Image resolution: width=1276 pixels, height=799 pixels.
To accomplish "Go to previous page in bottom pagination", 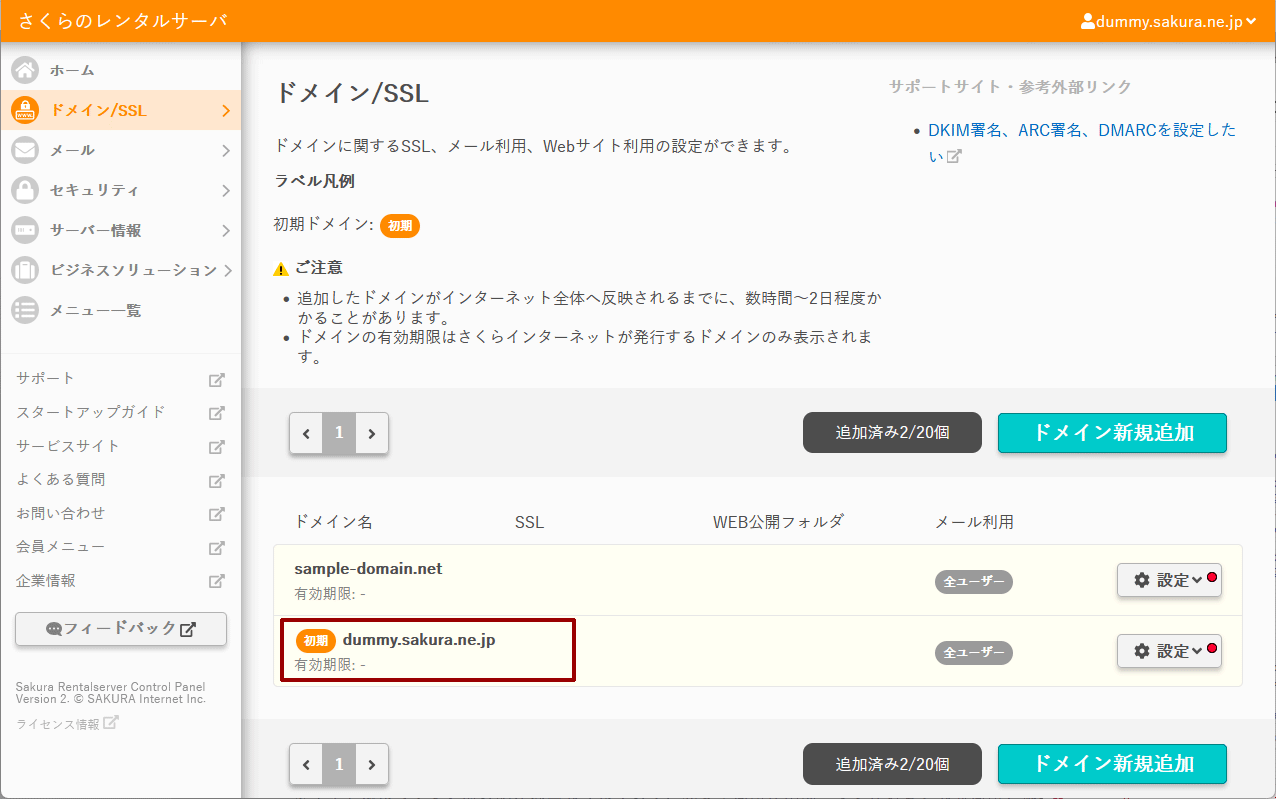I will tap(306, 764).
